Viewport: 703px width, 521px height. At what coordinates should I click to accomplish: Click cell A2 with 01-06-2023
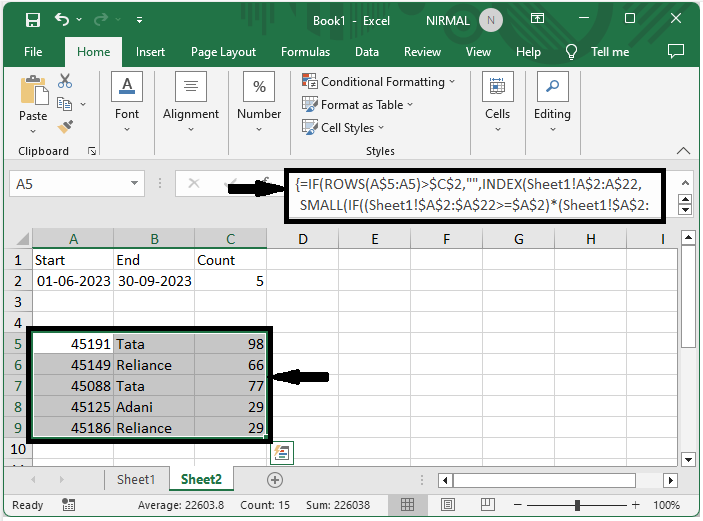click(x=73, y=281)
